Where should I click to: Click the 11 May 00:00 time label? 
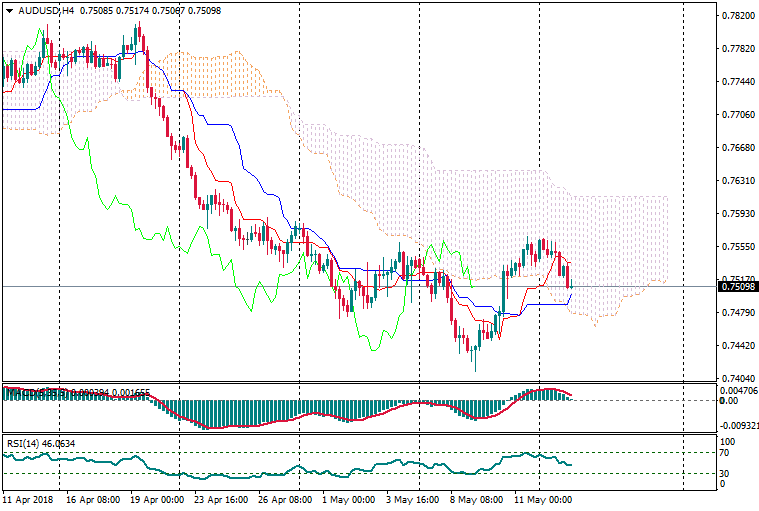[x=543, y=497]
